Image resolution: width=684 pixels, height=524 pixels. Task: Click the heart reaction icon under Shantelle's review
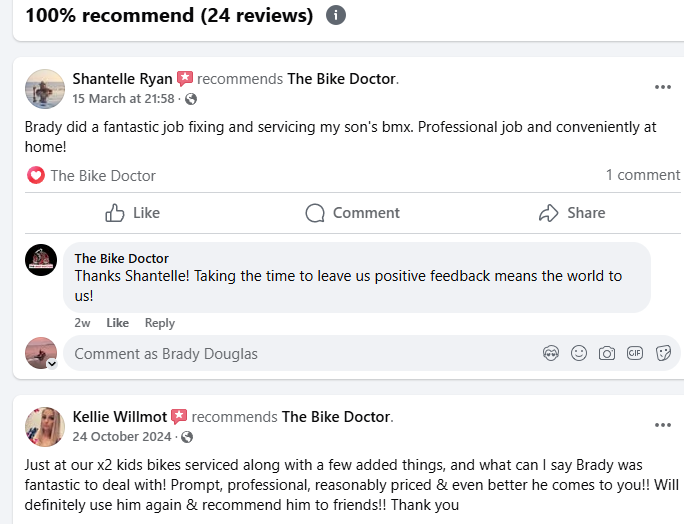[36, 175]
